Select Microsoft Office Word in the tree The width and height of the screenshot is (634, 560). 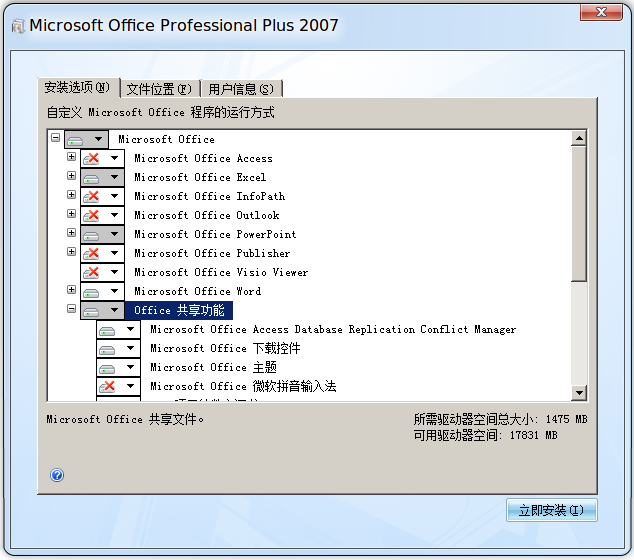(x=198, y=292)
